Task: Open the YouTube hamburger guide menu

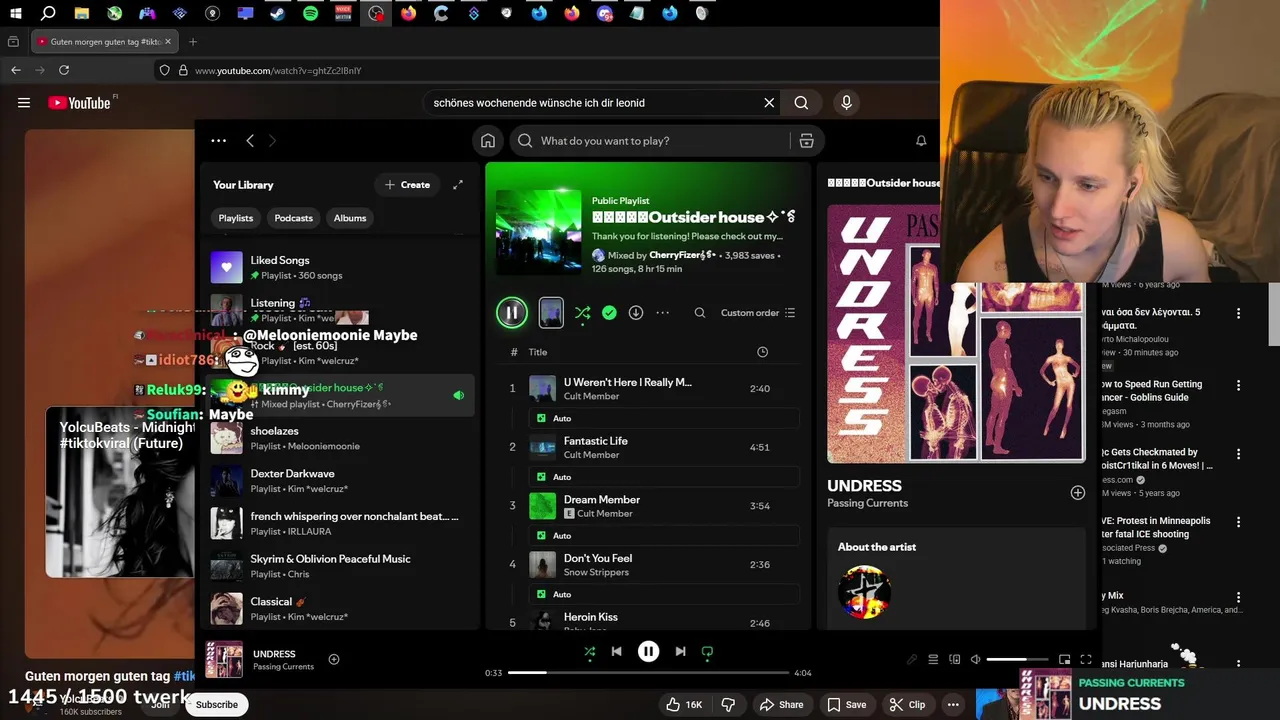Action: [24, 102]
